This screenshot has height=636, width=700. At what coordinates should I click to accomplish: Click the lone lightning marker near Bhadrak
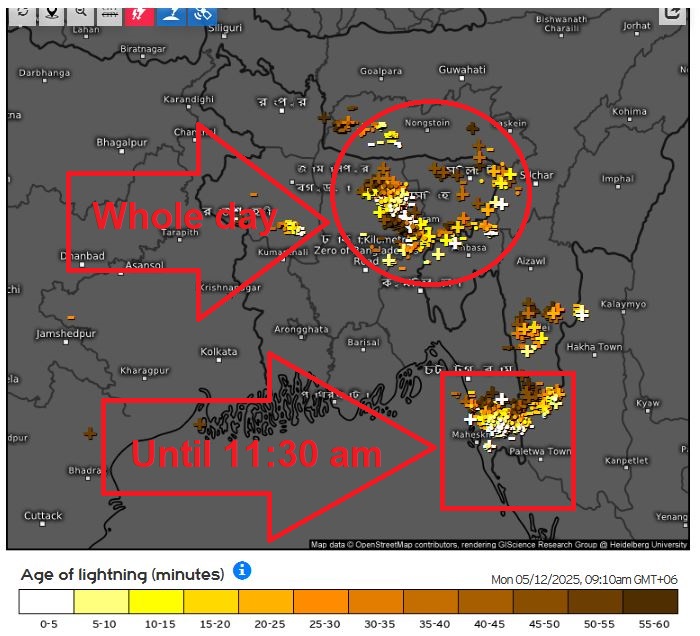90,433
